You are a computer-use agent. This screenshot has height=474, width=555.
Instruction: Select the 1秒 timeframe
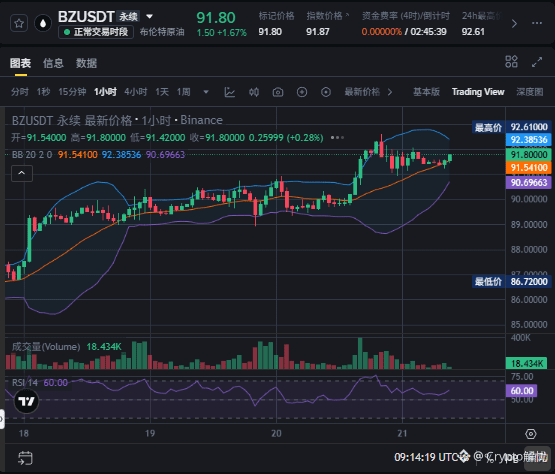tap(43, 92)
